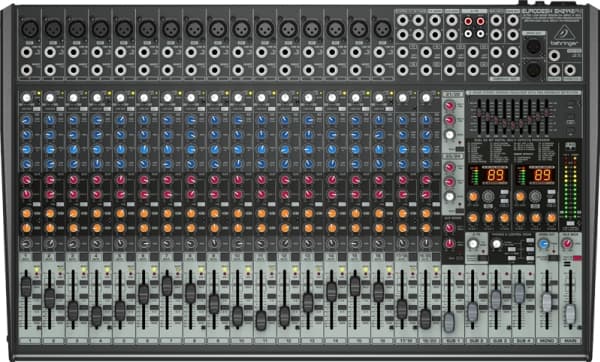The width and height of the screenshot is (600, 362).
Task: Select the SUB 3 group fader
Action: pos(496,300)
